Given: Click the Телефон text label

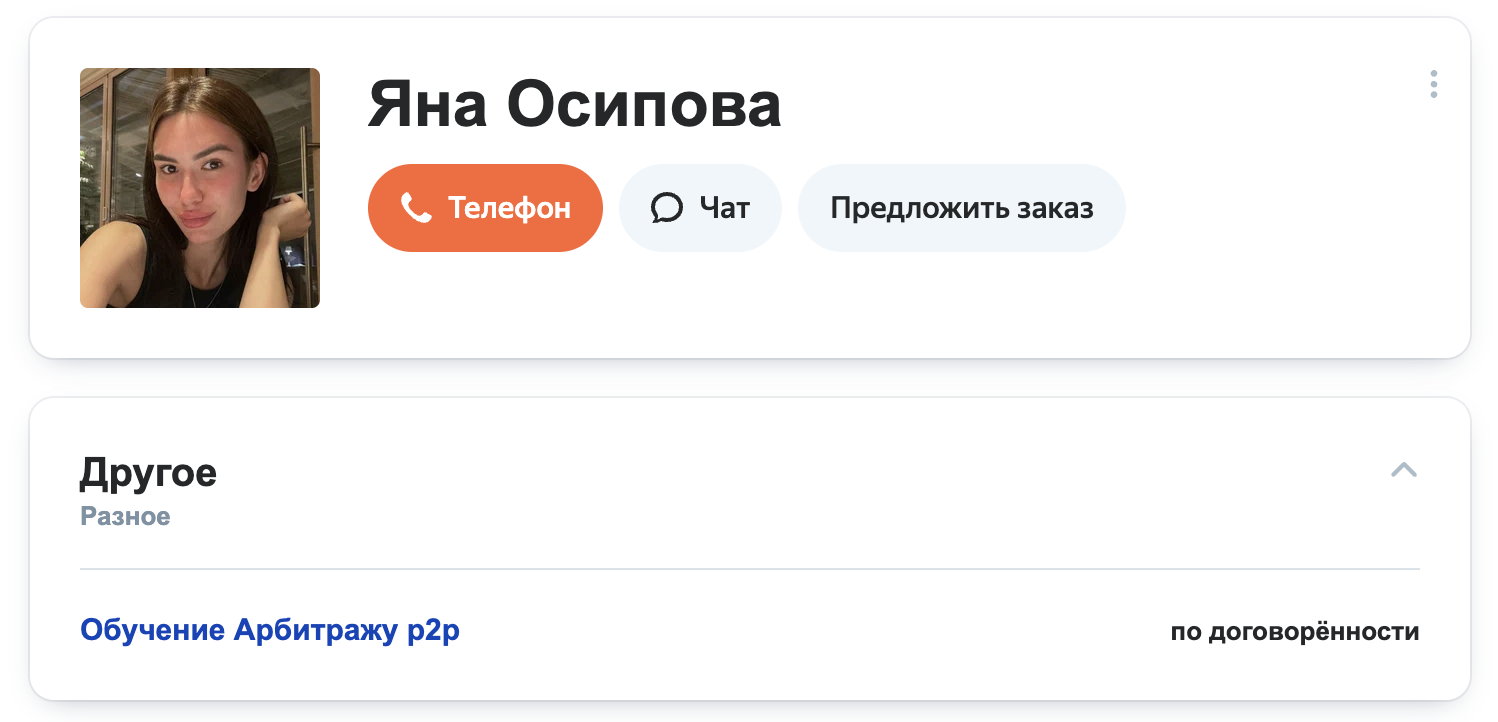Looking at the screenshot, I should (x=509, y=208).
